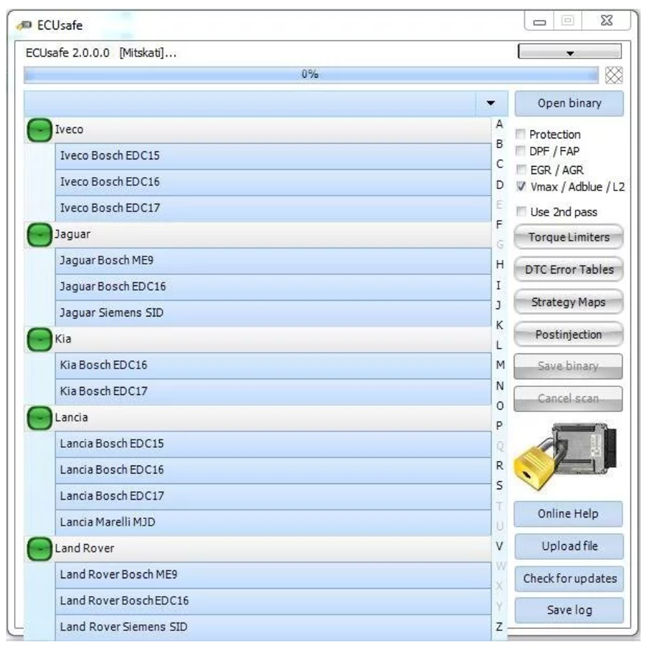Viewport: 650px width, 650px height.
Task: Jump to letter N in index
Action: pos(500,386)
